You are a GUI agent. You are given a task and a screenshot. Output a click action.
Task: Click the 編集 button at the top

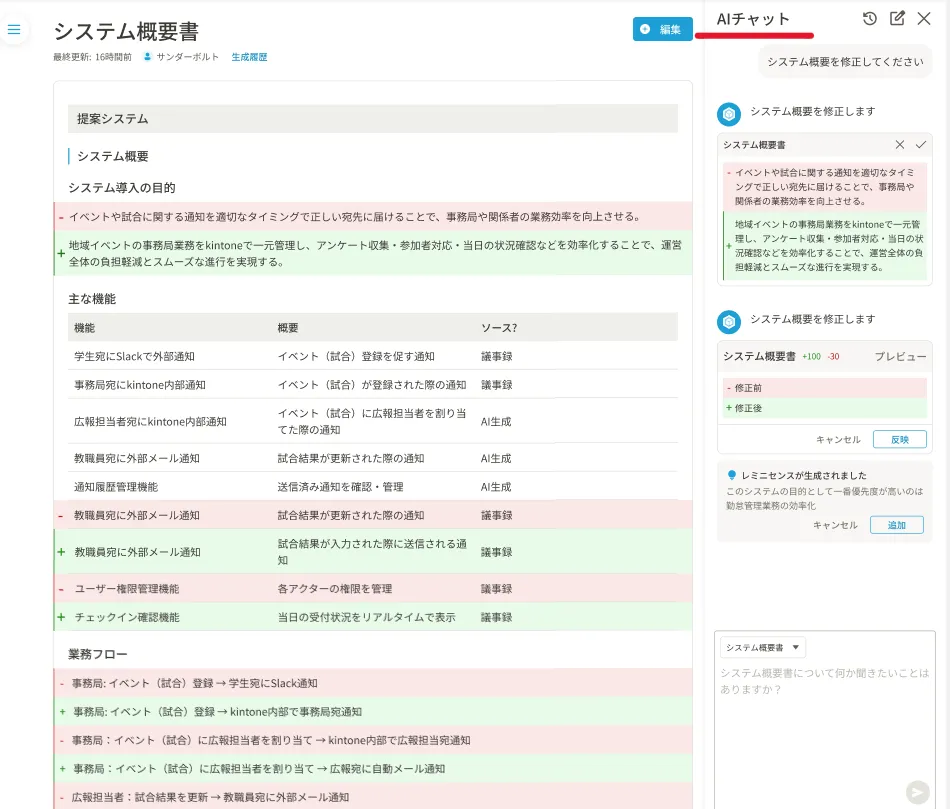pos(662,30)
